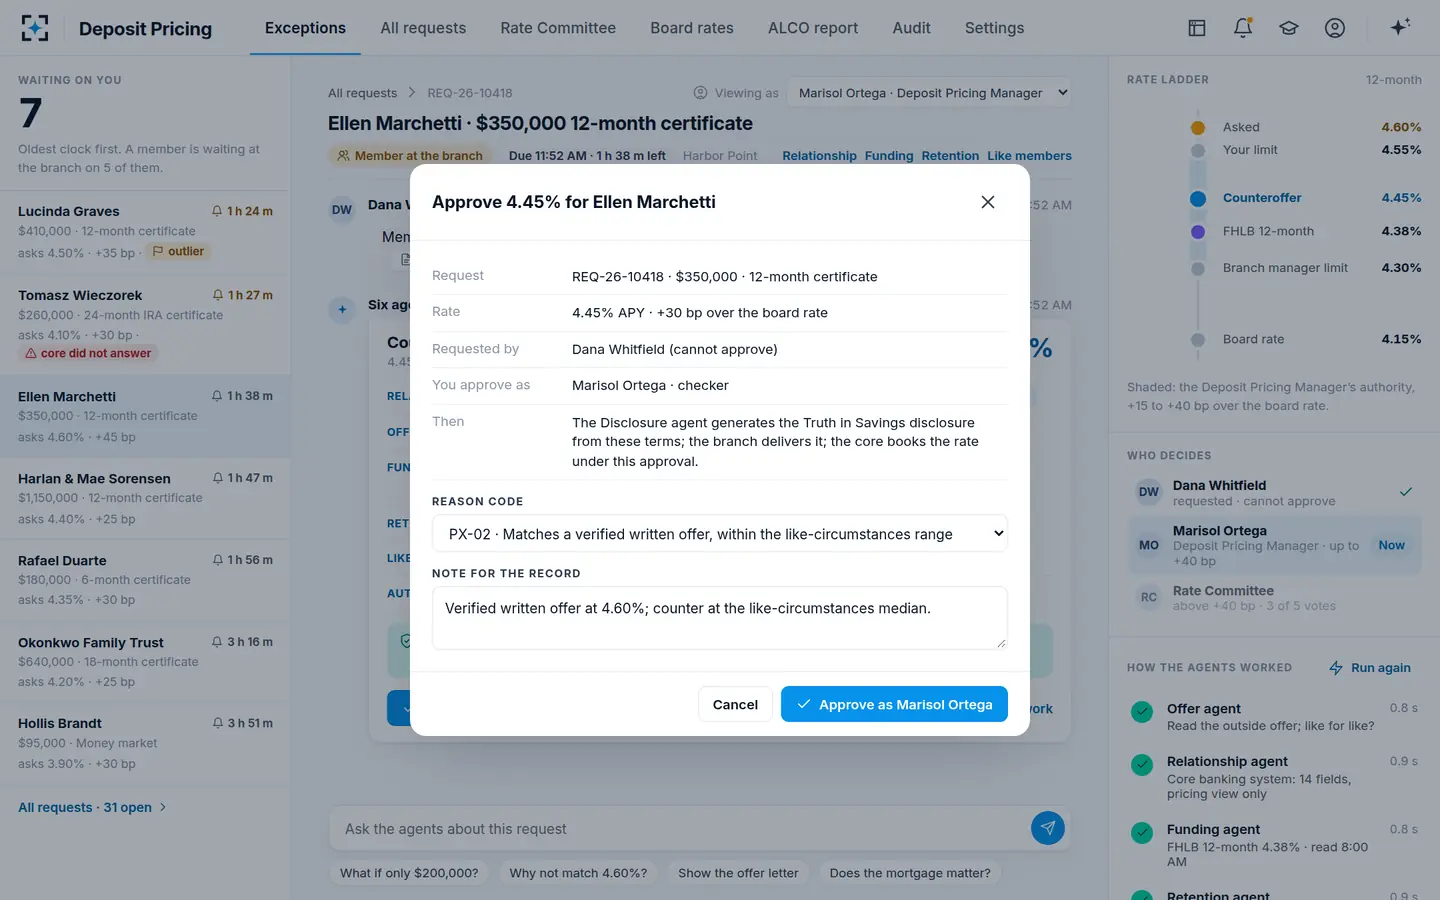The image size is (1440, 900).
Task: Click the MO avatar for Marisol Ortega
Action: (1149, 545)
